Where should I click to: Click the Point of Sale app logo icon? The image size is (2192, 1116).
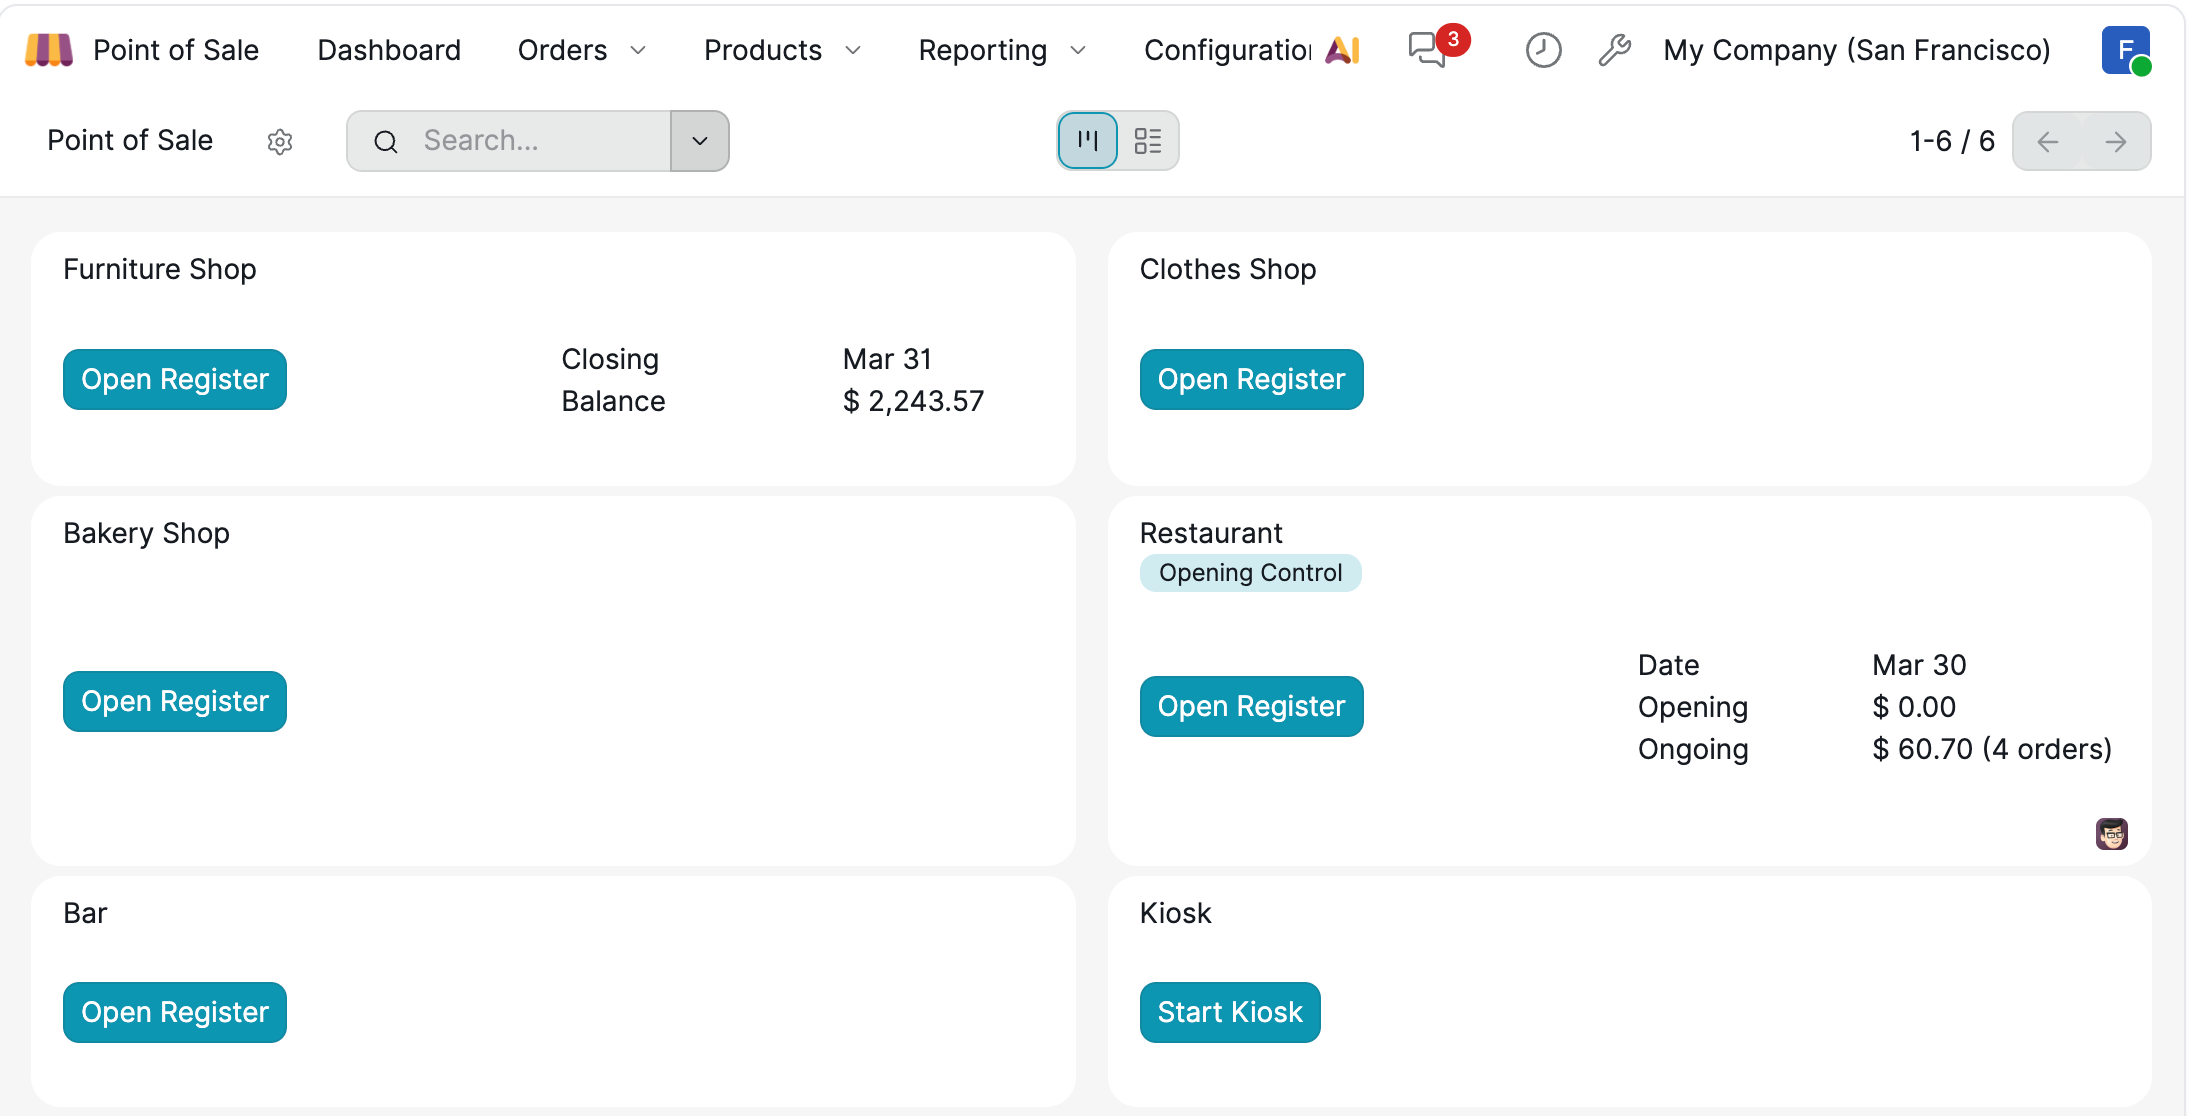[x=48, y=50]
